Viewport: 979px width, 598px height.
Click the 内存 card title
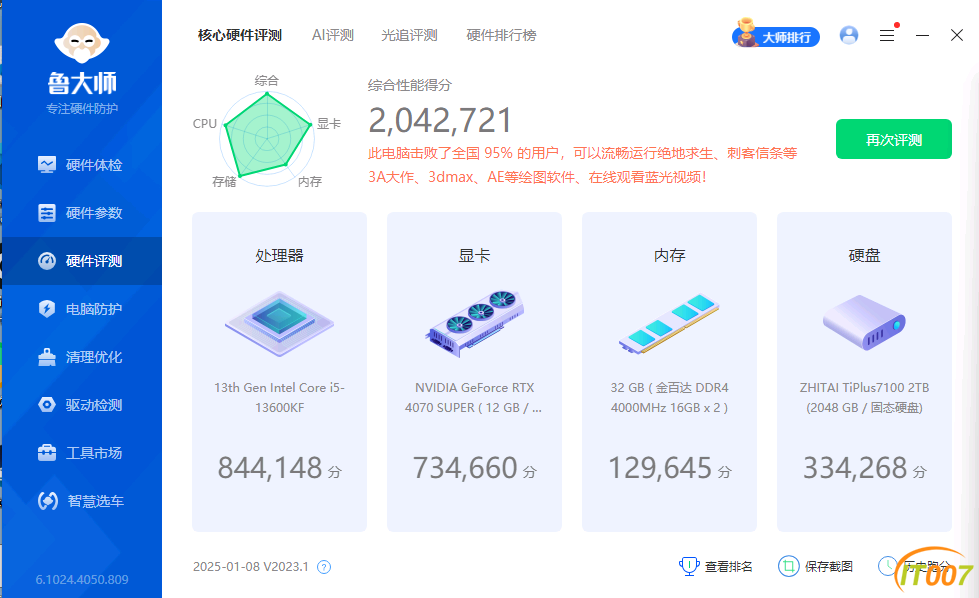point(669,255)
